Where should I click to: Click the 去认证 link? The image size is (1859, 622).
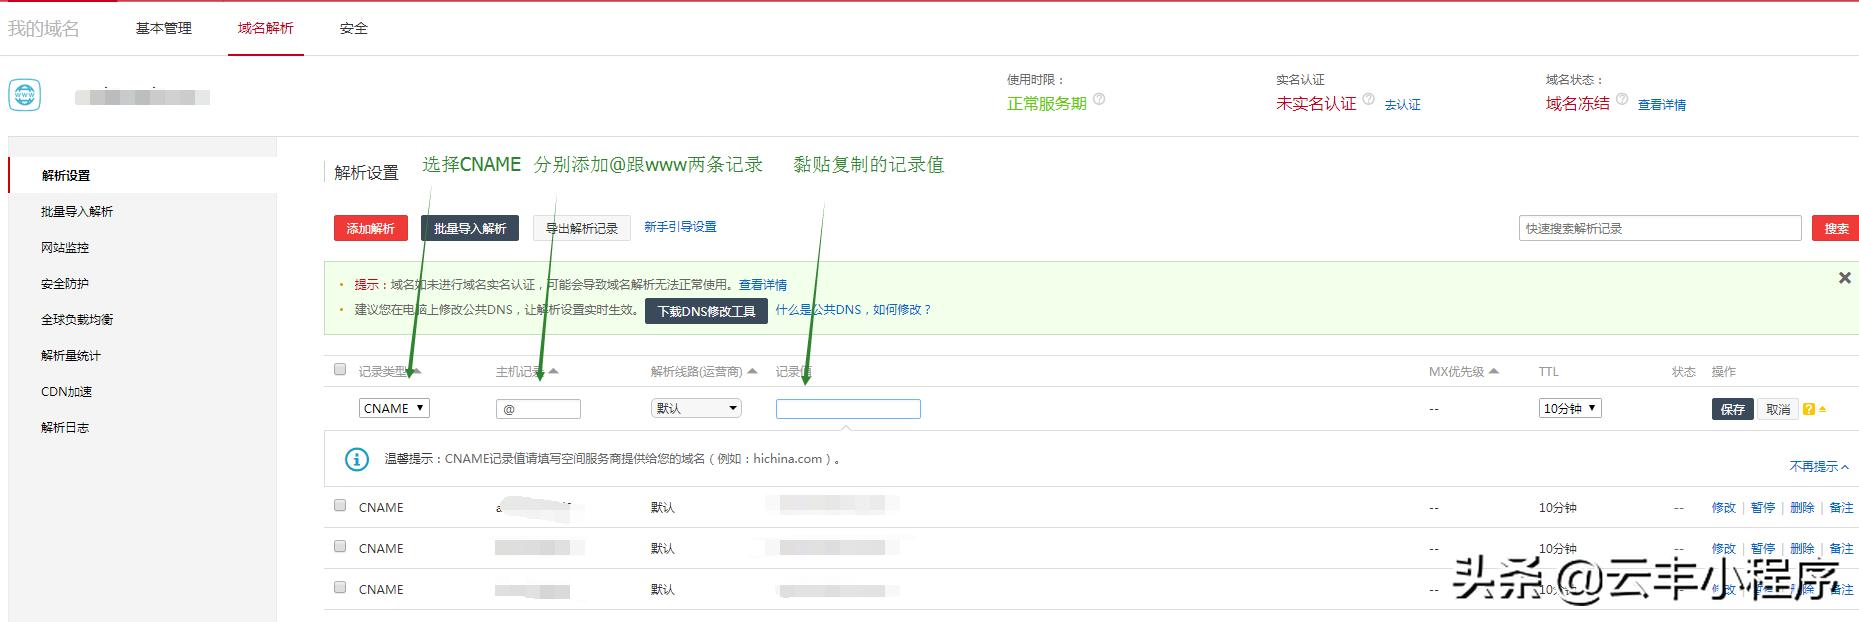pyautogui.click(x=1402, y=104)
